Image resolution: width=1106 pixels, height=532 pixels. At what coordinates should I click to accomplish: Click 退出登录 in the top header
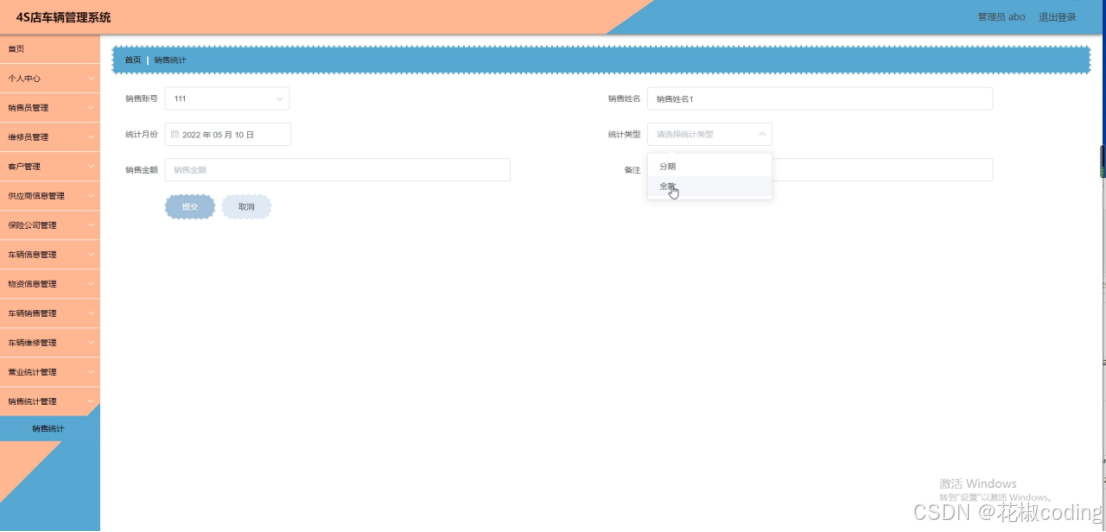tap(1057, 17)
